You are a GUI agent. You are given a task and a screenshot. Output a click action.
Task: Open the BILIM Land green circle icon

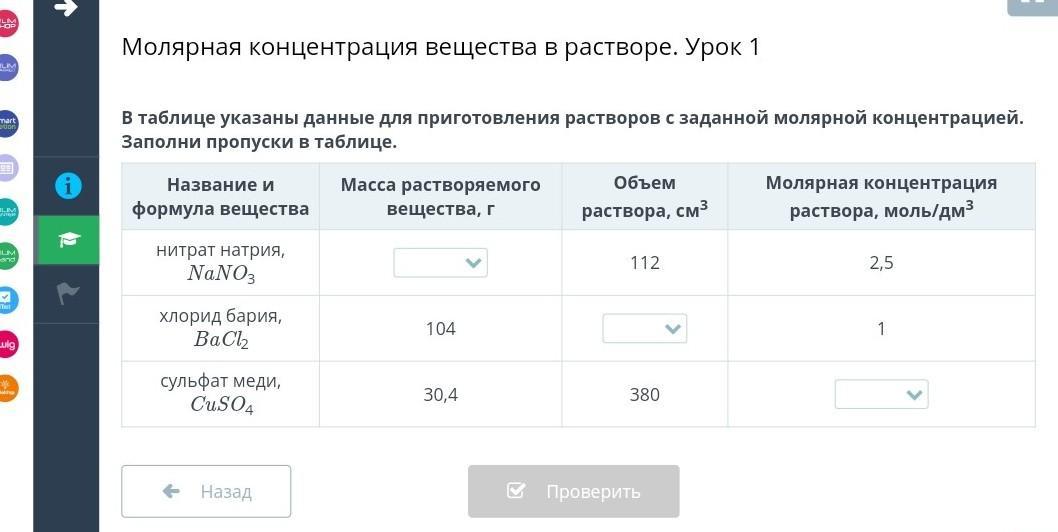7,256
